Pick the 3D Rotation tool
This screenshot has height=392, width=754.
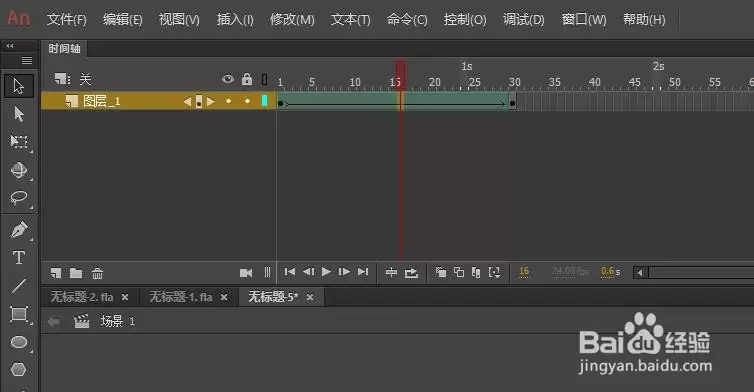(x=19, y=170)
